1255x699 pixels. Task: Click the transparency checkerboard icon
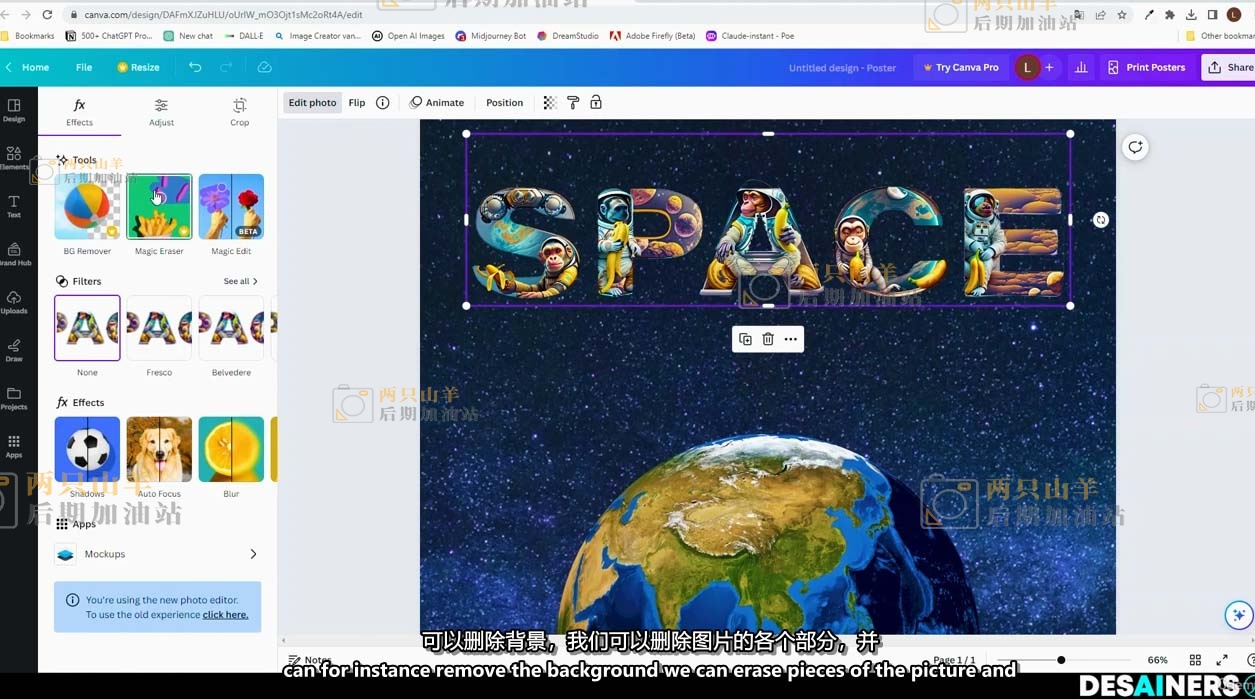tap(550, 103)
